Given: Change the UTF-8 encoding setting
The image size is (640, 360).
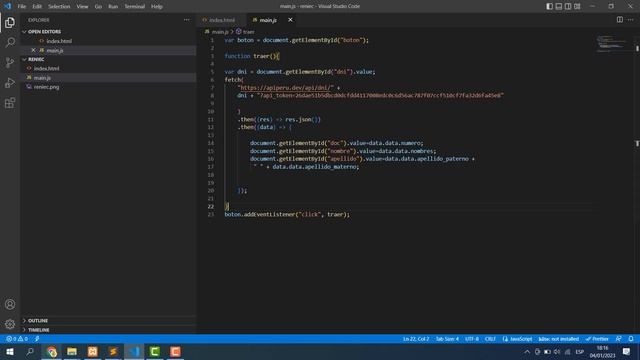Looking at the screenshot, I should click(x=472, y=339).
